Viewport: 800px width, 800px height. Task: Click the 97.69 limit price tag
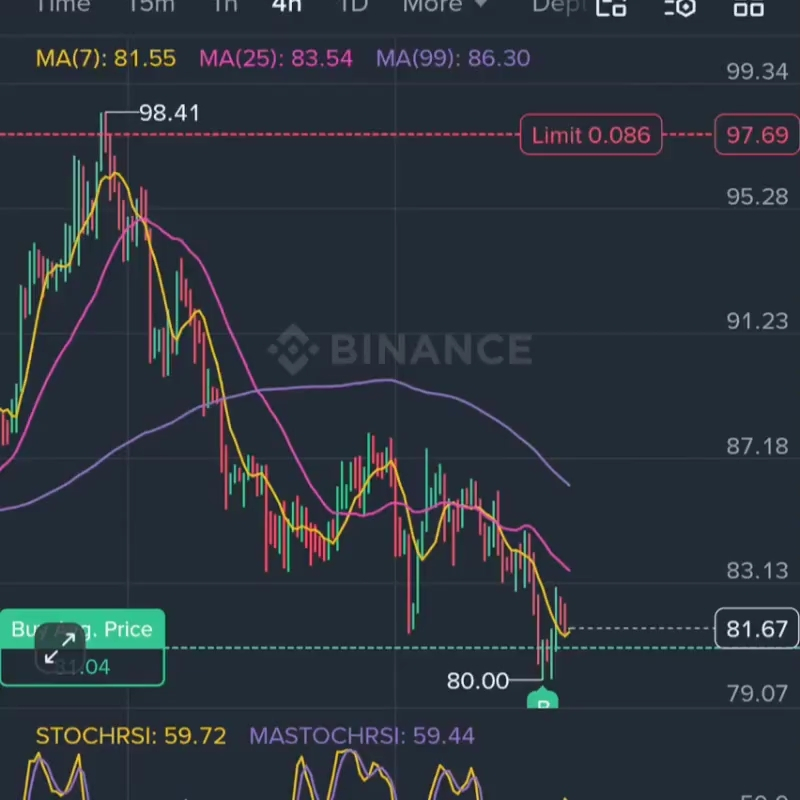point(757,135)
